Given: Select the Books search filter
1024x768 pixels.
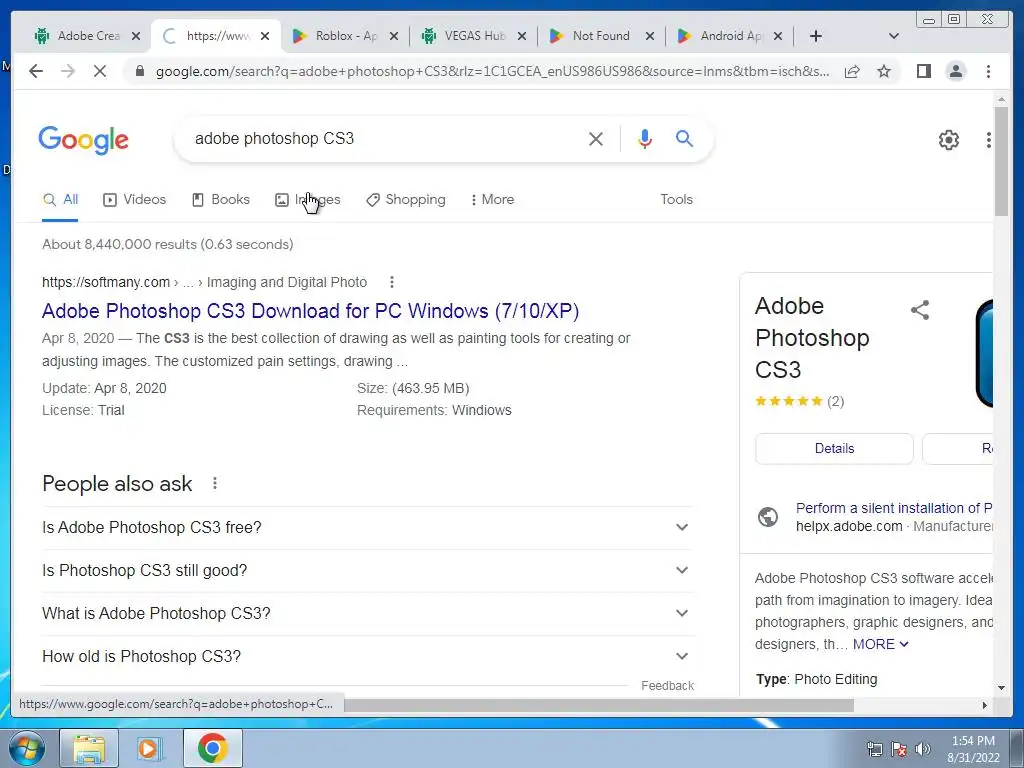Looking at the screenshot, I should 221,200.
